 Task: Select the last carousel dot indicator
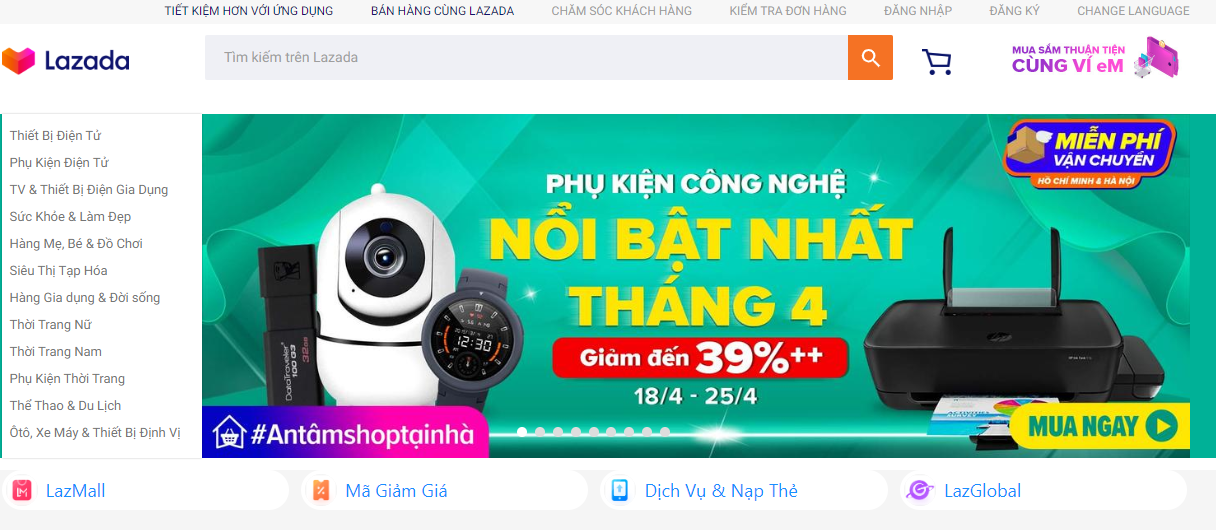click(665, 432)
